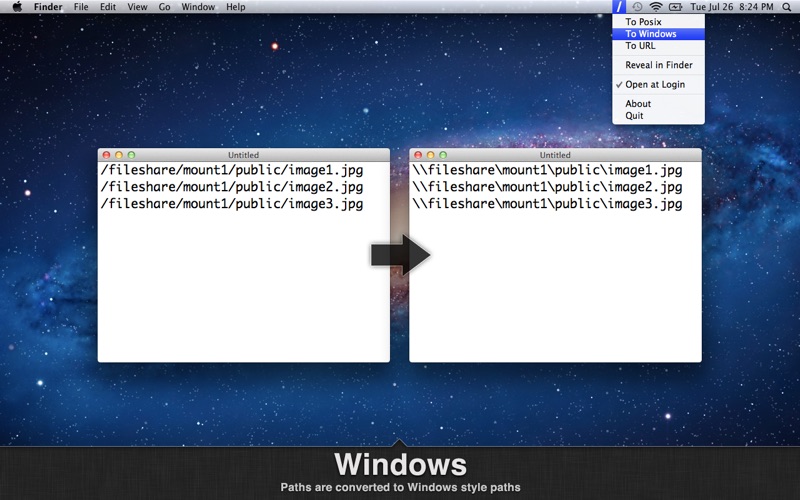Click the slash path converter menu bar icon

tap(620, 7)
